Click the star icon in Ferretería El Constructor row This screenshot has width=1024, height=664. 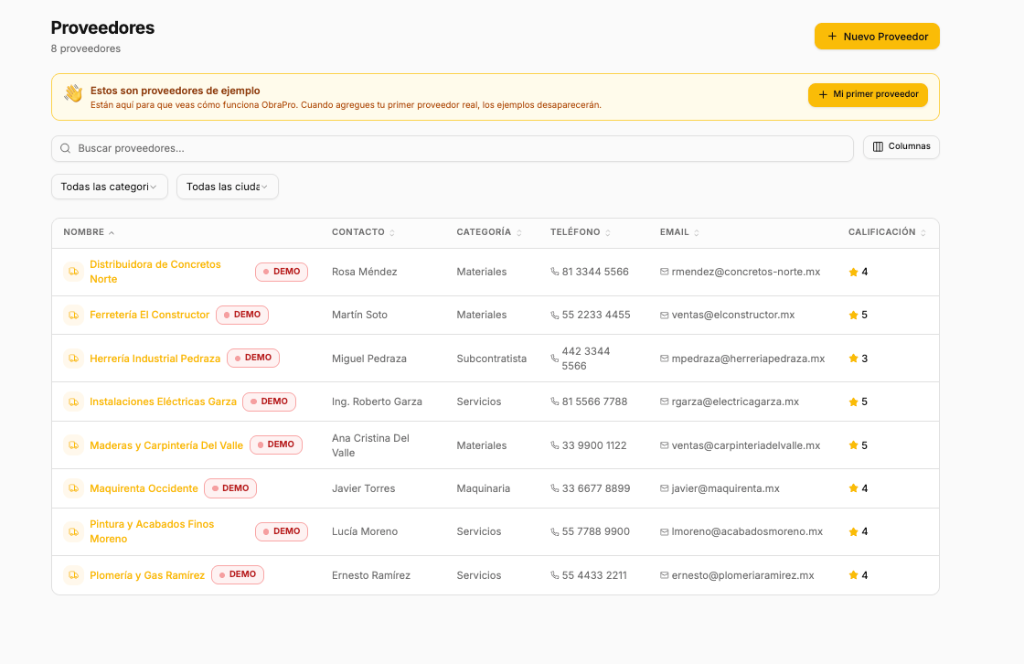pos(853,315)
